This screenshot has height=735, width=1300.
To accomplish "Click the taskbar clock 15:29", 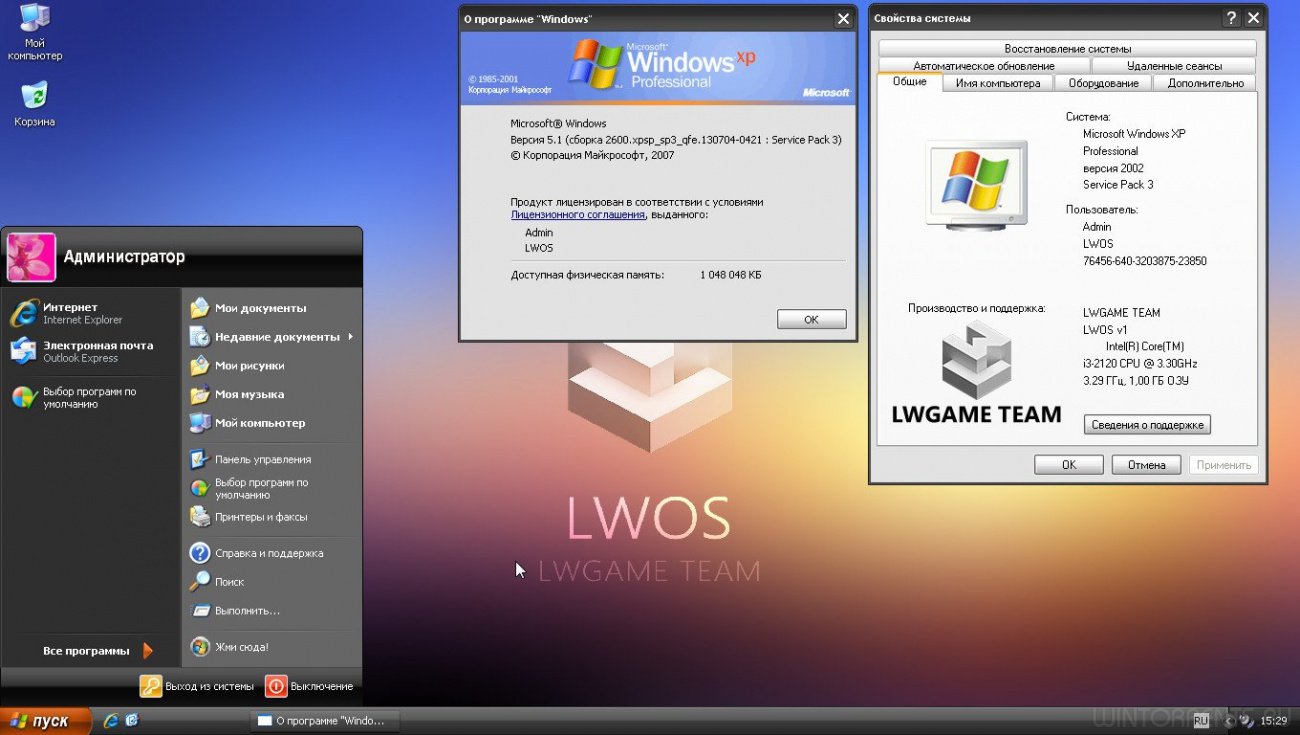I will click(x=1273, y=721).
